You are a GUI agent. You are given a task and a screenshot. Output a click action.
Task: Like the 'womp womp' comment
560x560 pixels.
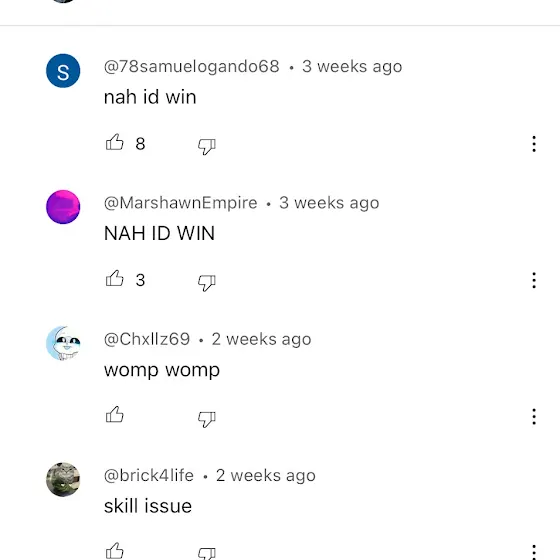[x=115, y=415]
